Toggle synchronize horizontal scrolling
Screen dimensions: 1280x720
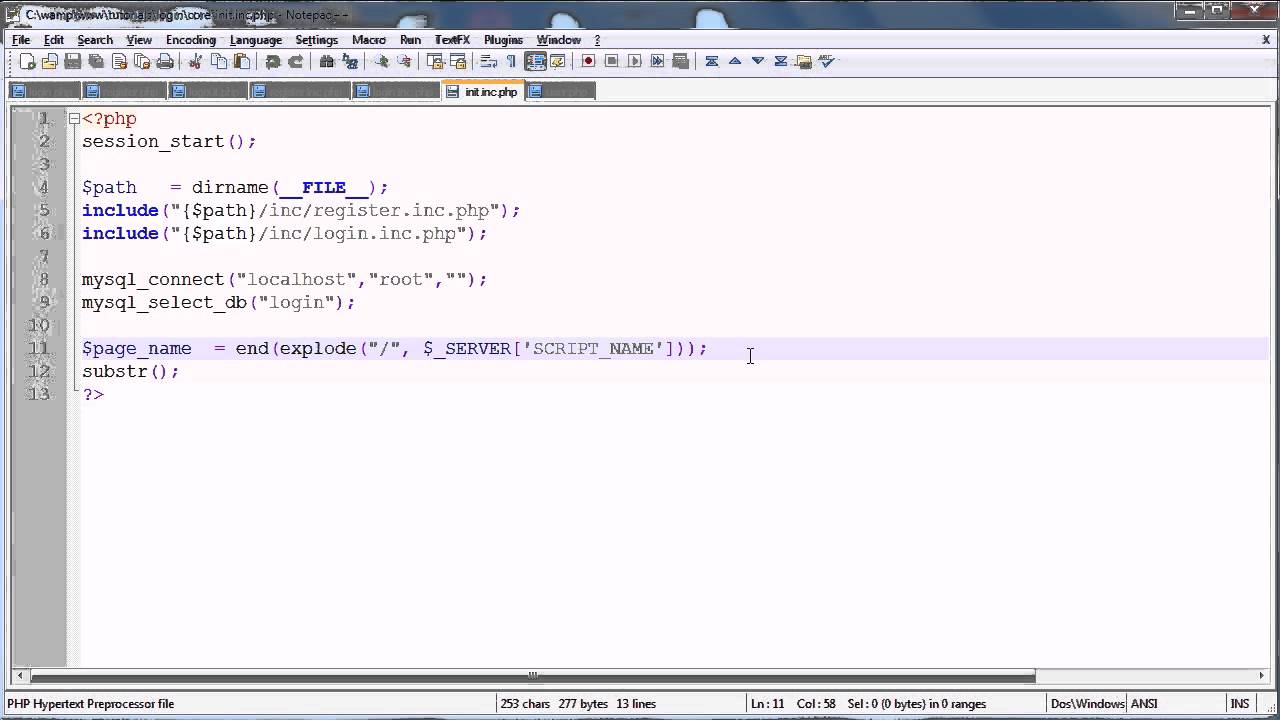tap(458, 61)
